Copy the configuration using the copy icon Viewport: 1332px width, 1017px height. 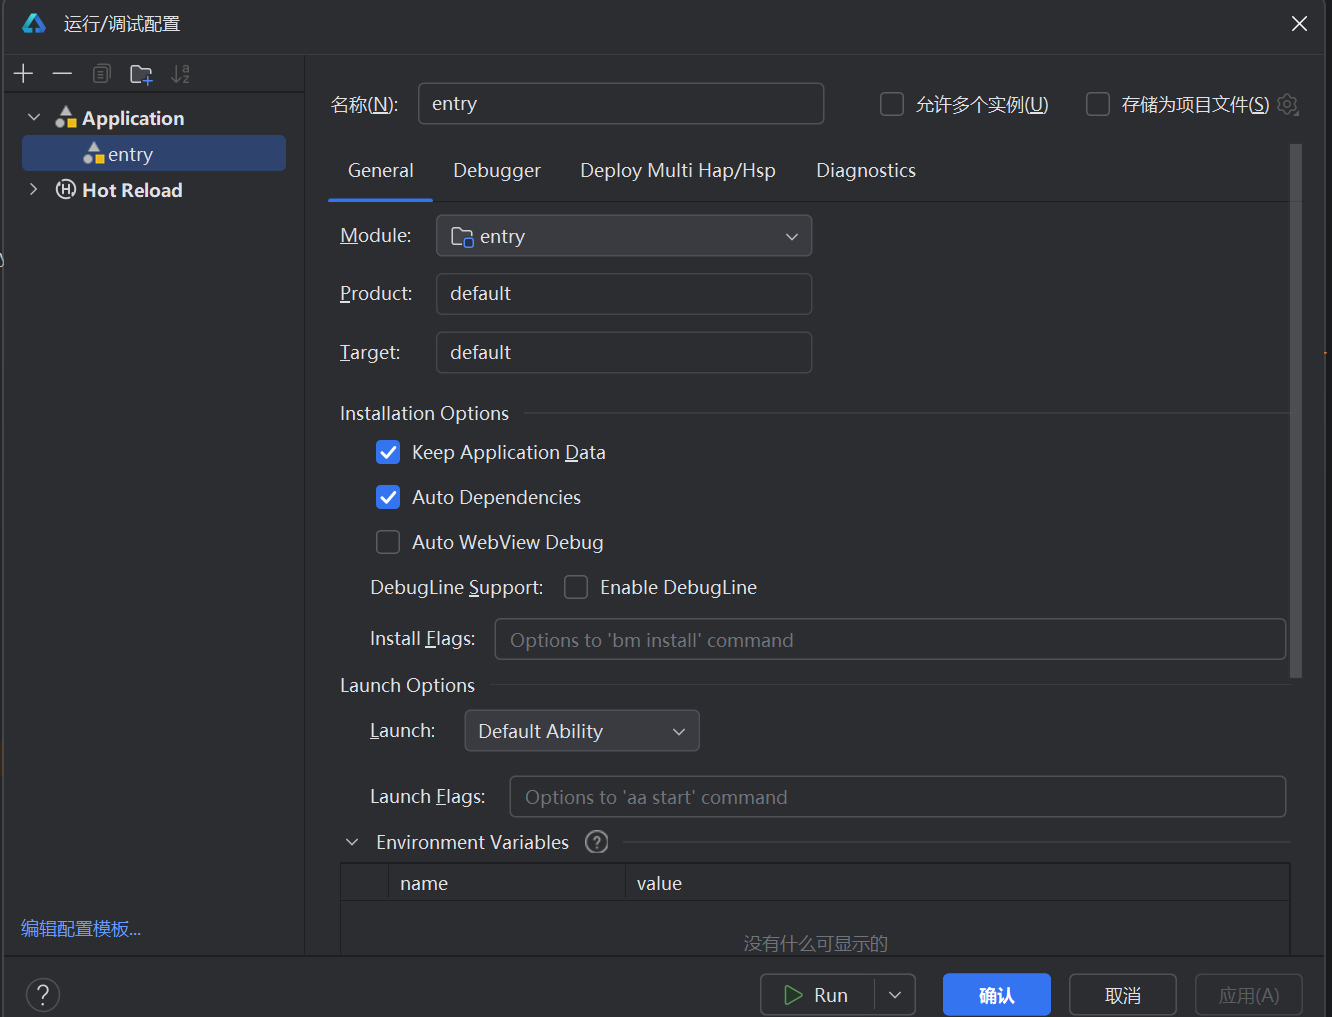101,74
